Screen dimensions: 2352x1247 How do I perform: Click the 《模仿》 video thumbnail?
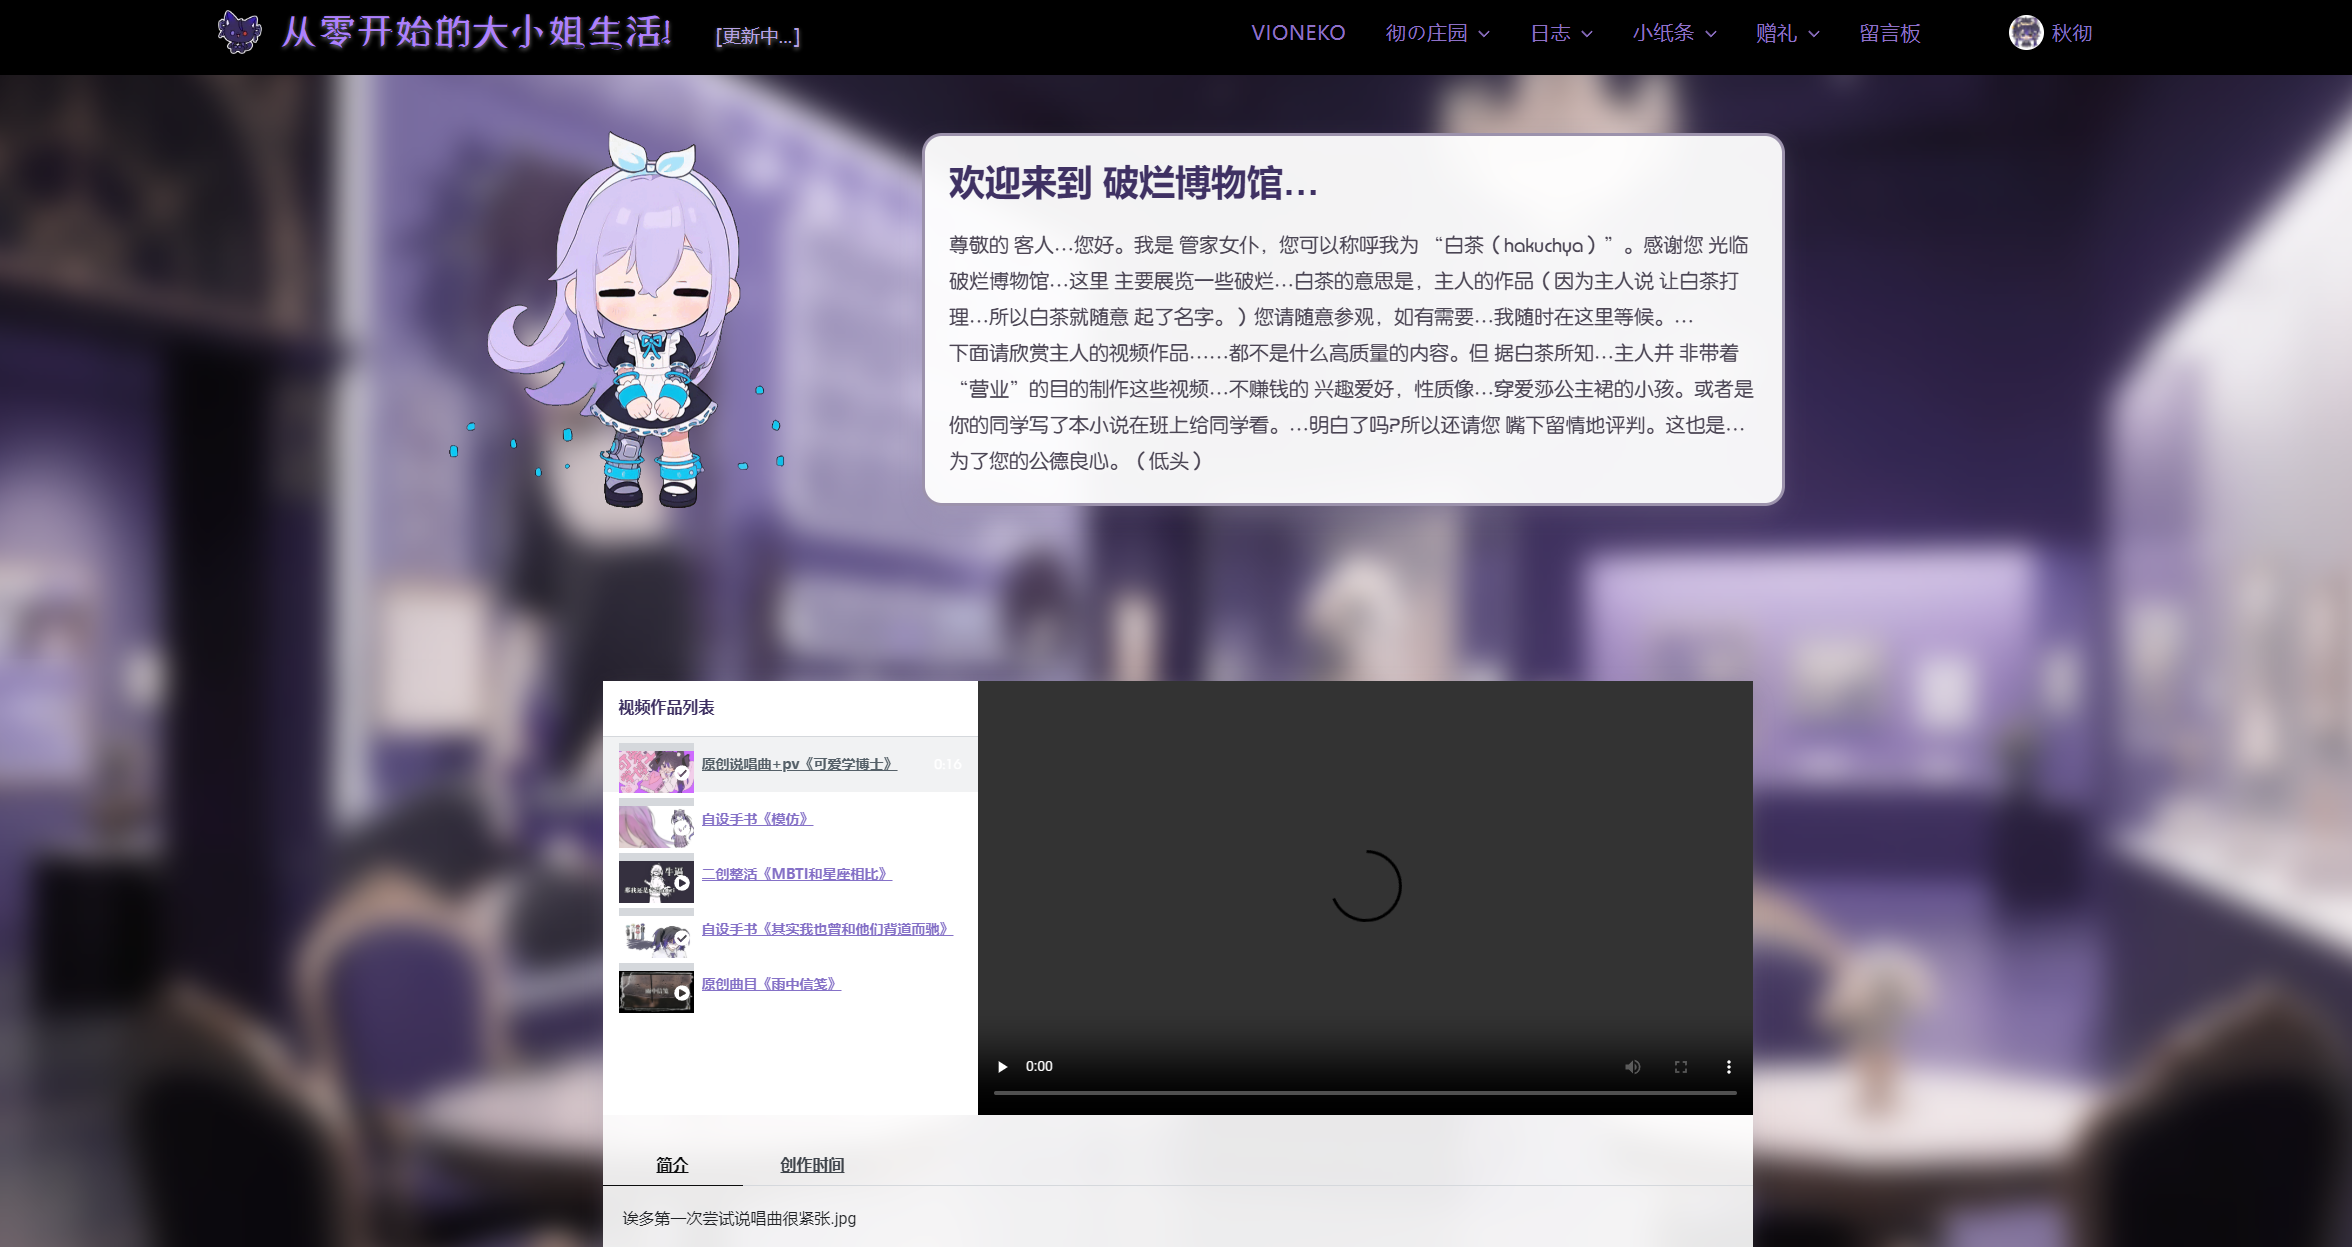656,825
